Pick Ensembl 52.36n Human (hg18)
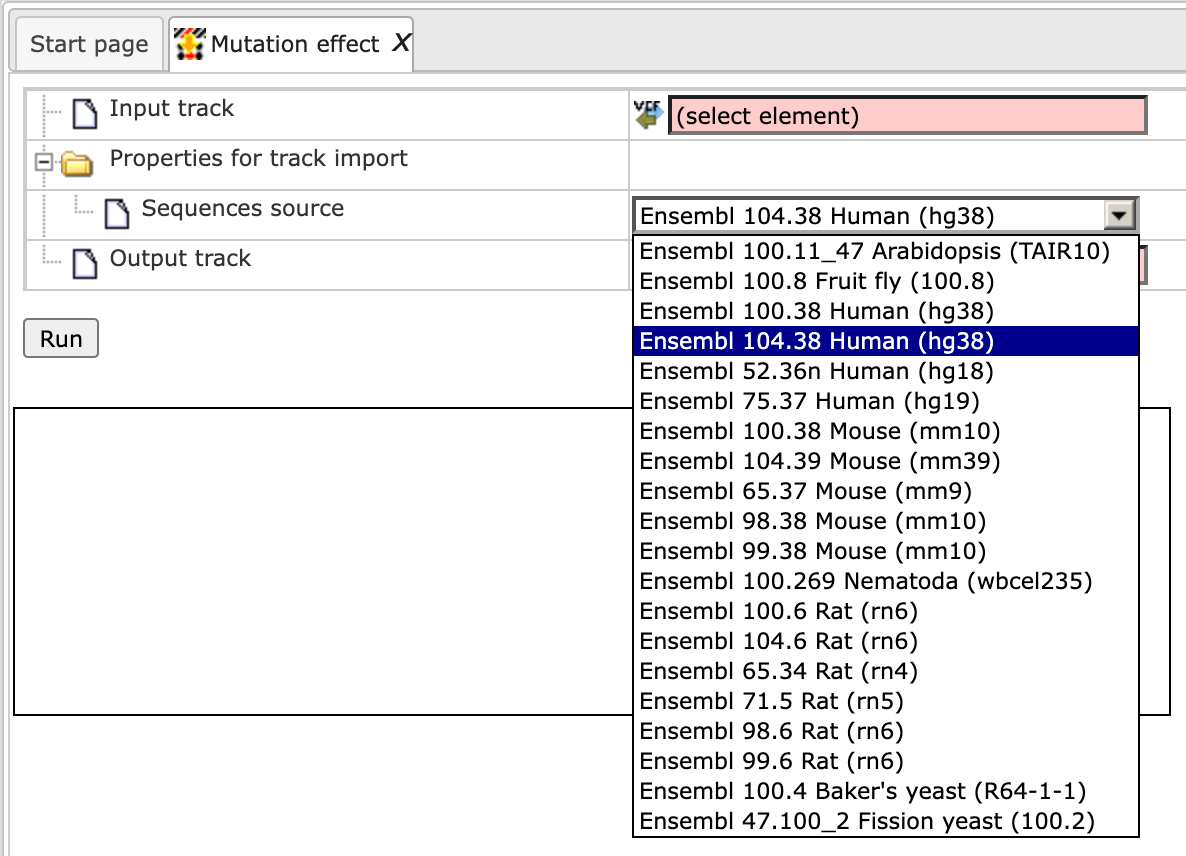The height and width of the screenshot is (856, 1186). click(885, 371)
